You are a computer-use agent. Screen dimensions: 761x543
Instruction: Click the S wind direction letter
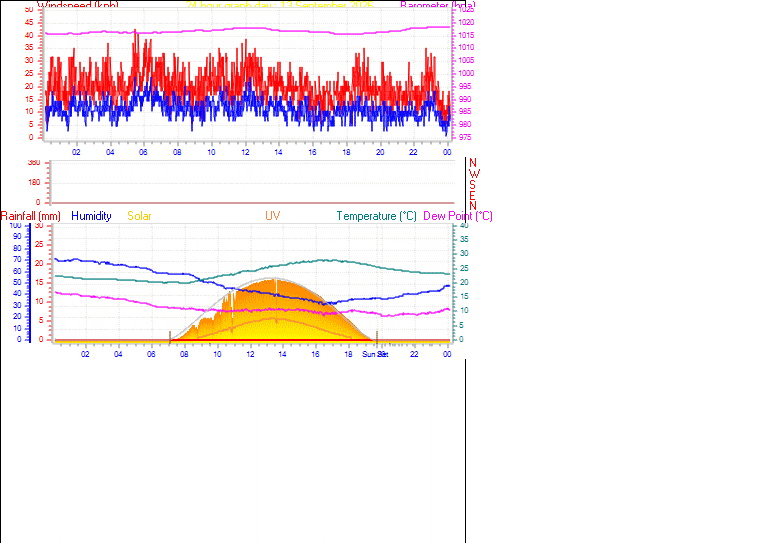[472, 185]
